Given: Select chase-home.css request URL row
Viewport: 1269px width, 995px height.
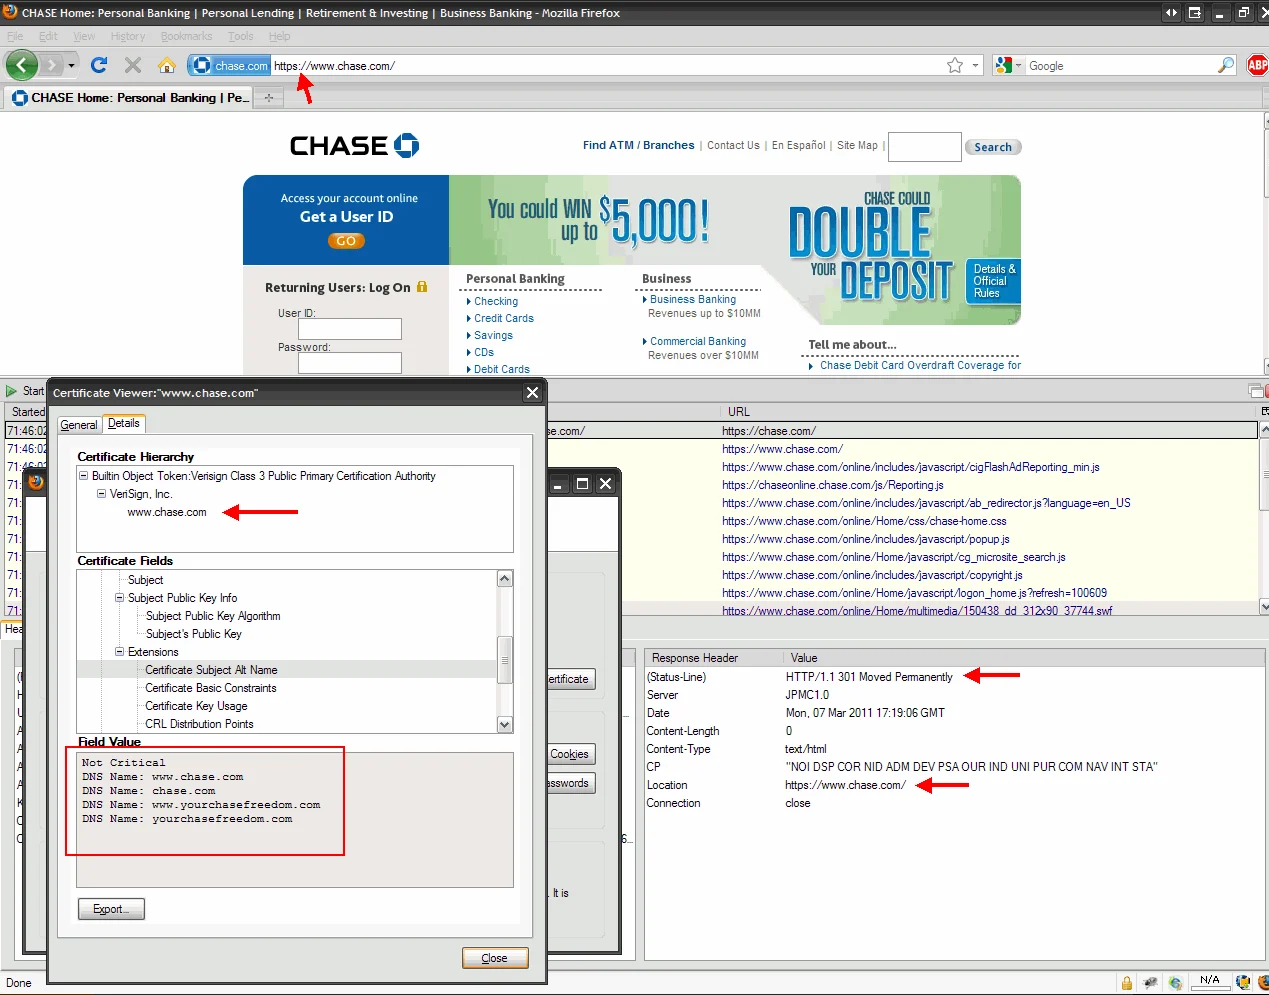Looking at the screenshot, I should (x=864, y=521).
